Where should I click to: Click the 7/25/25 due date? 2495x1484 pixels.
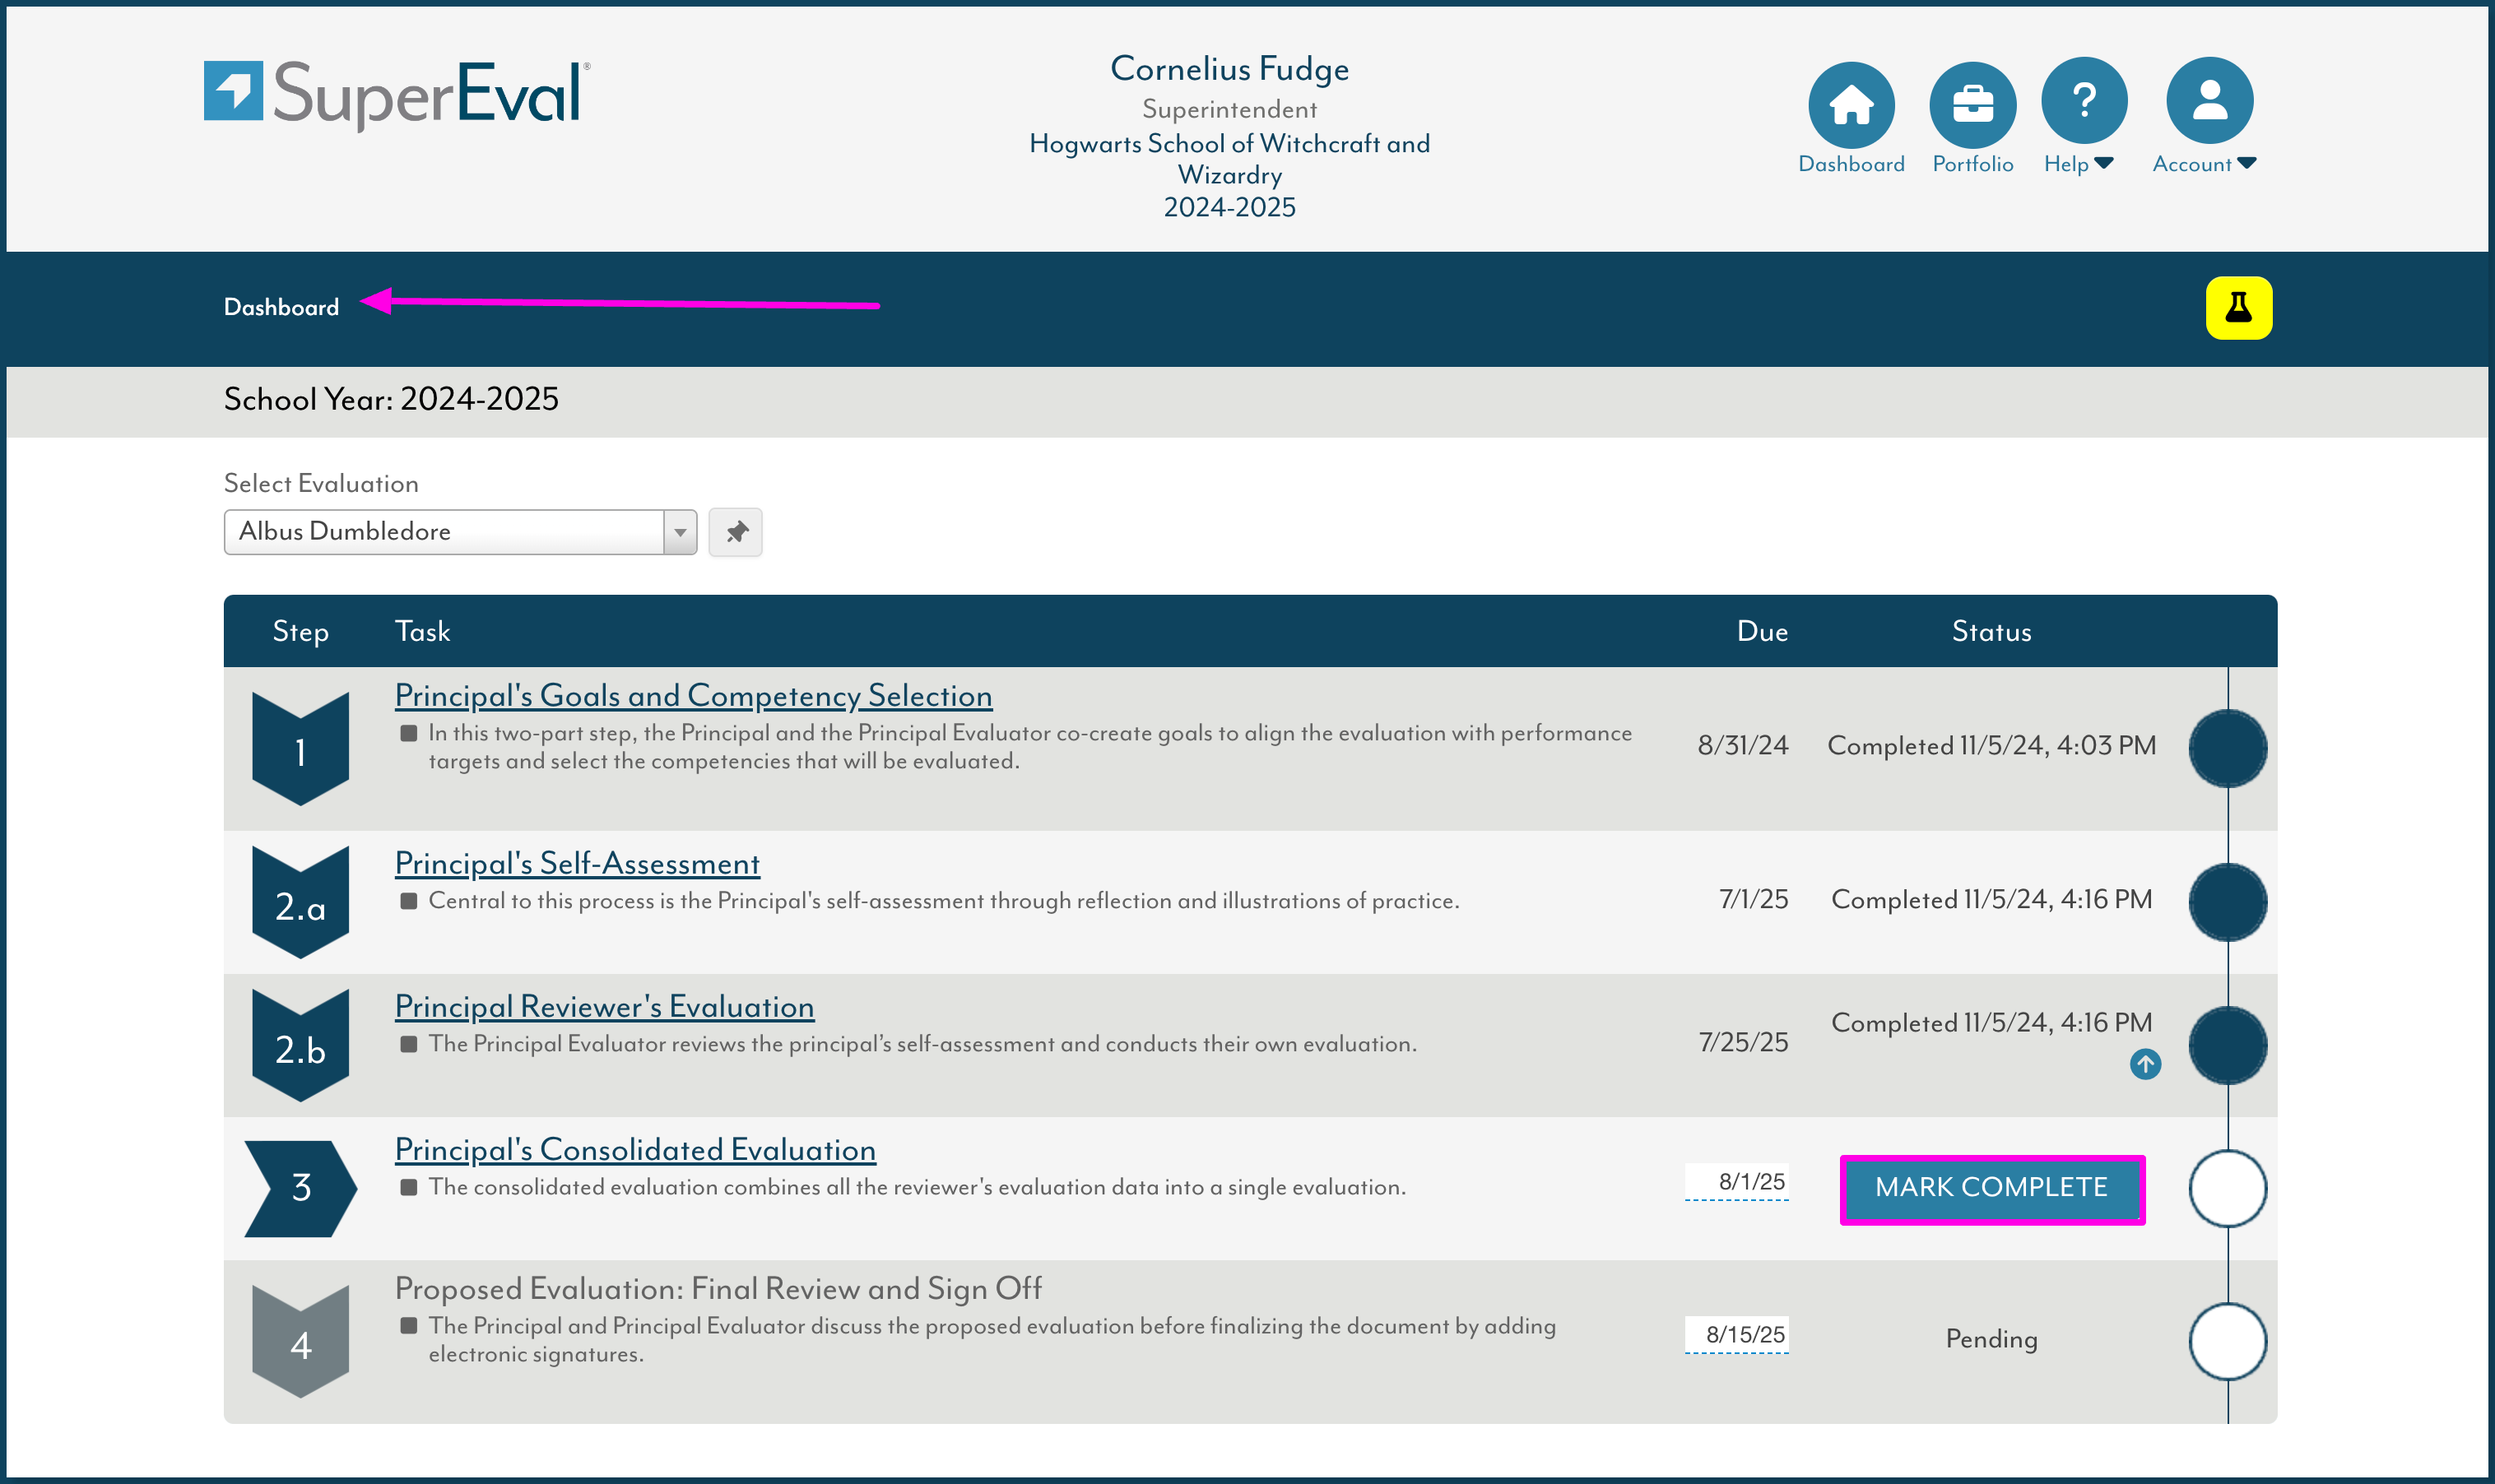1743,1042
